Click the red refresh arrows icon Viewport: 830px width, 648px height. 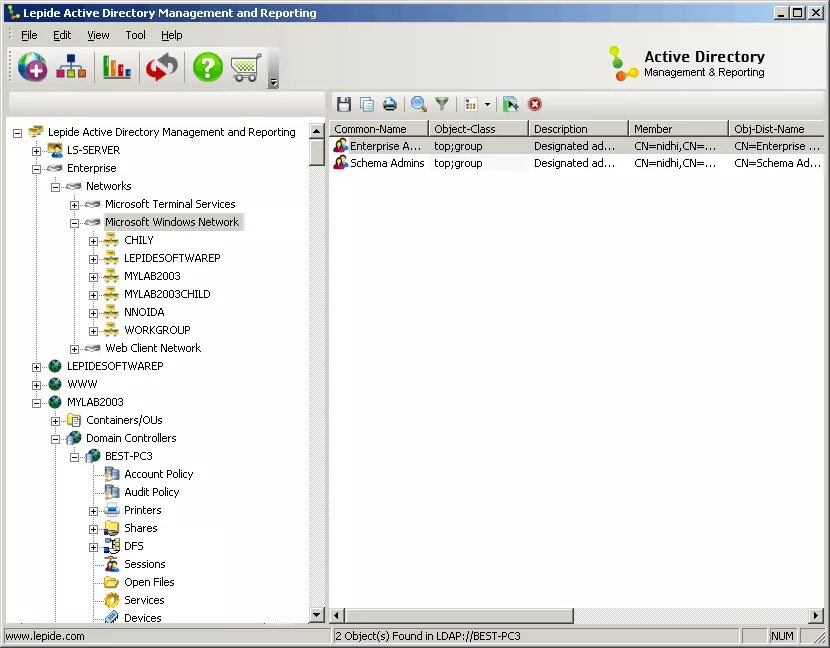pyautogui.click(x=161, y=67)
